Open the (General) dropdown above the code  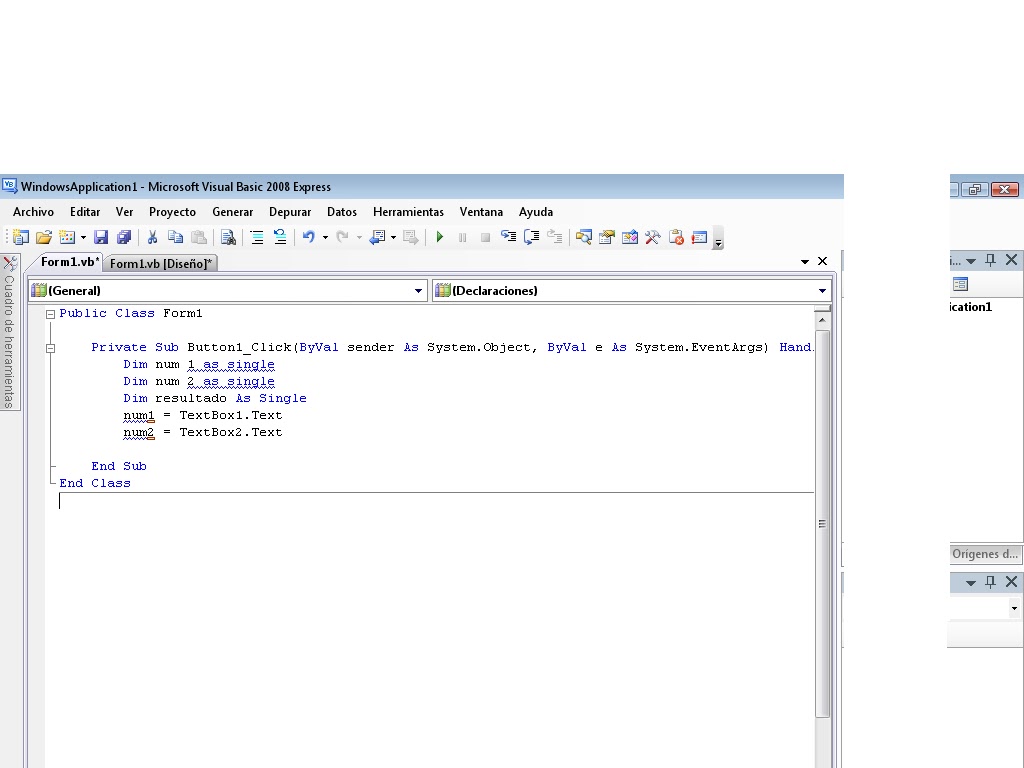(419, 290)
